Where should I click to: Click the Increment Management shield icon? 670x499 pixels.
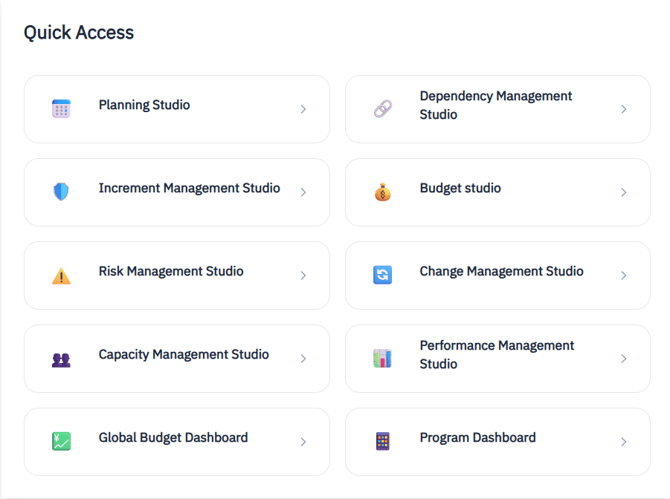pos(61,192)
